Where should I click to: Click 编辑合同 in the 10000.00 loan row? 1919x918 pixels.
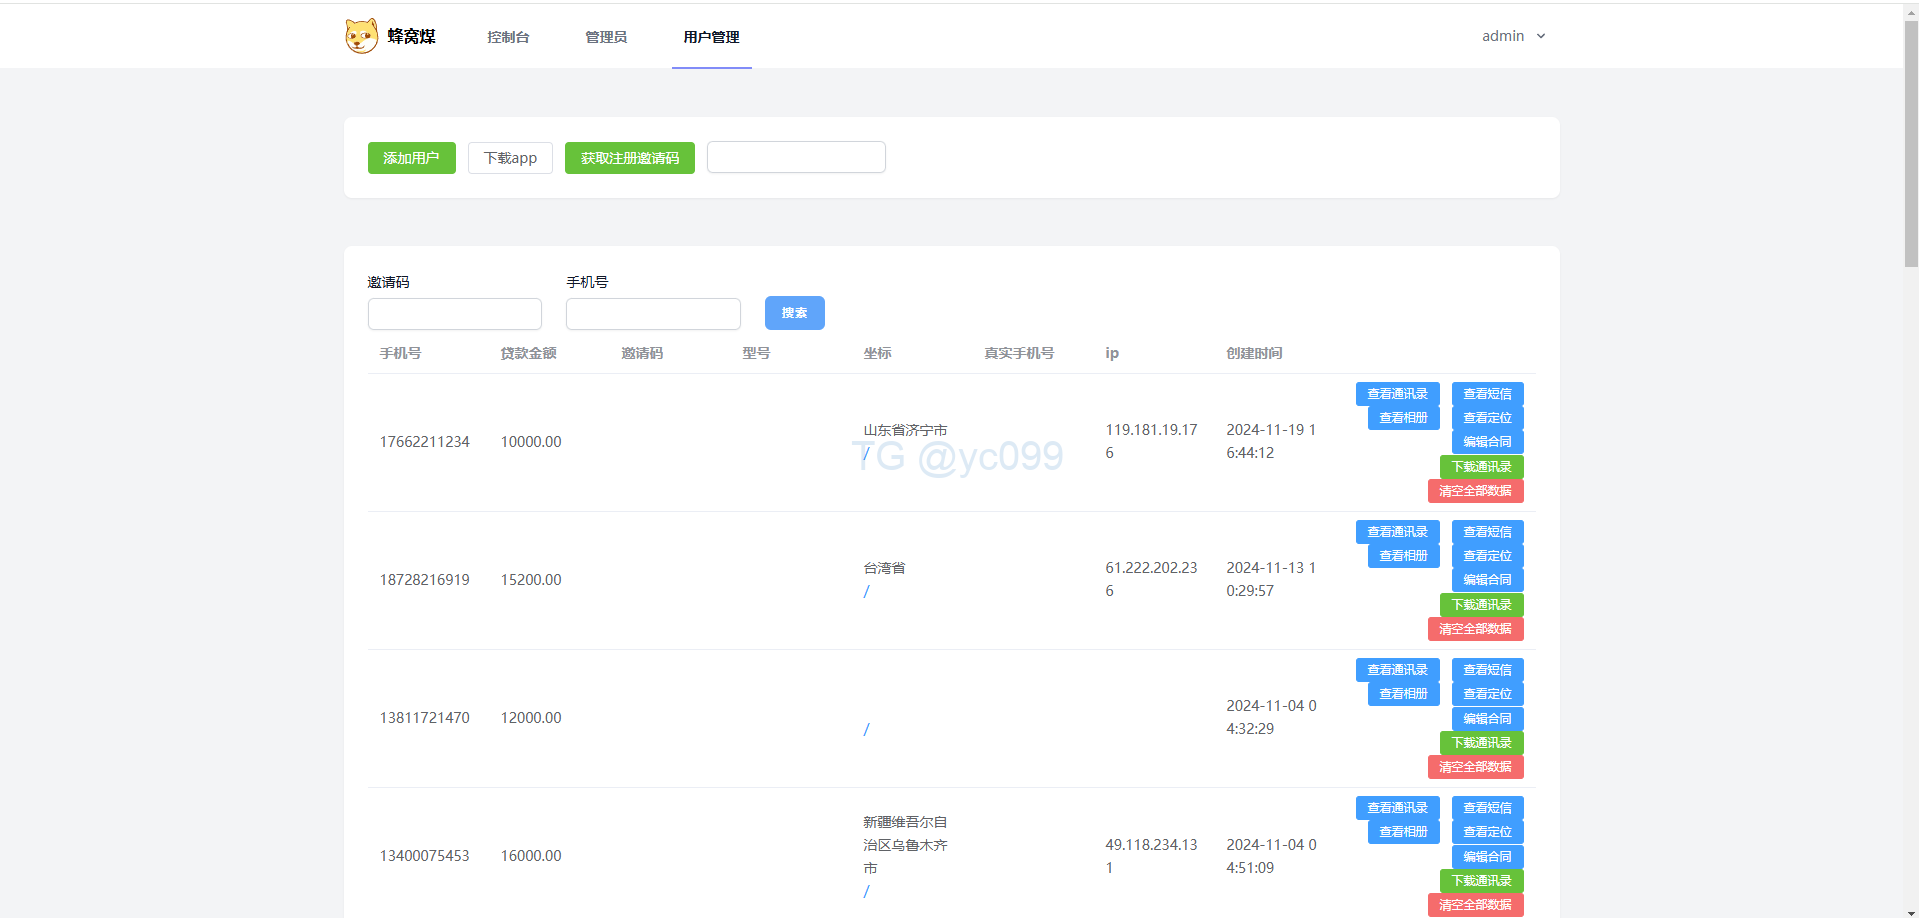click(x=1487, y=442)
